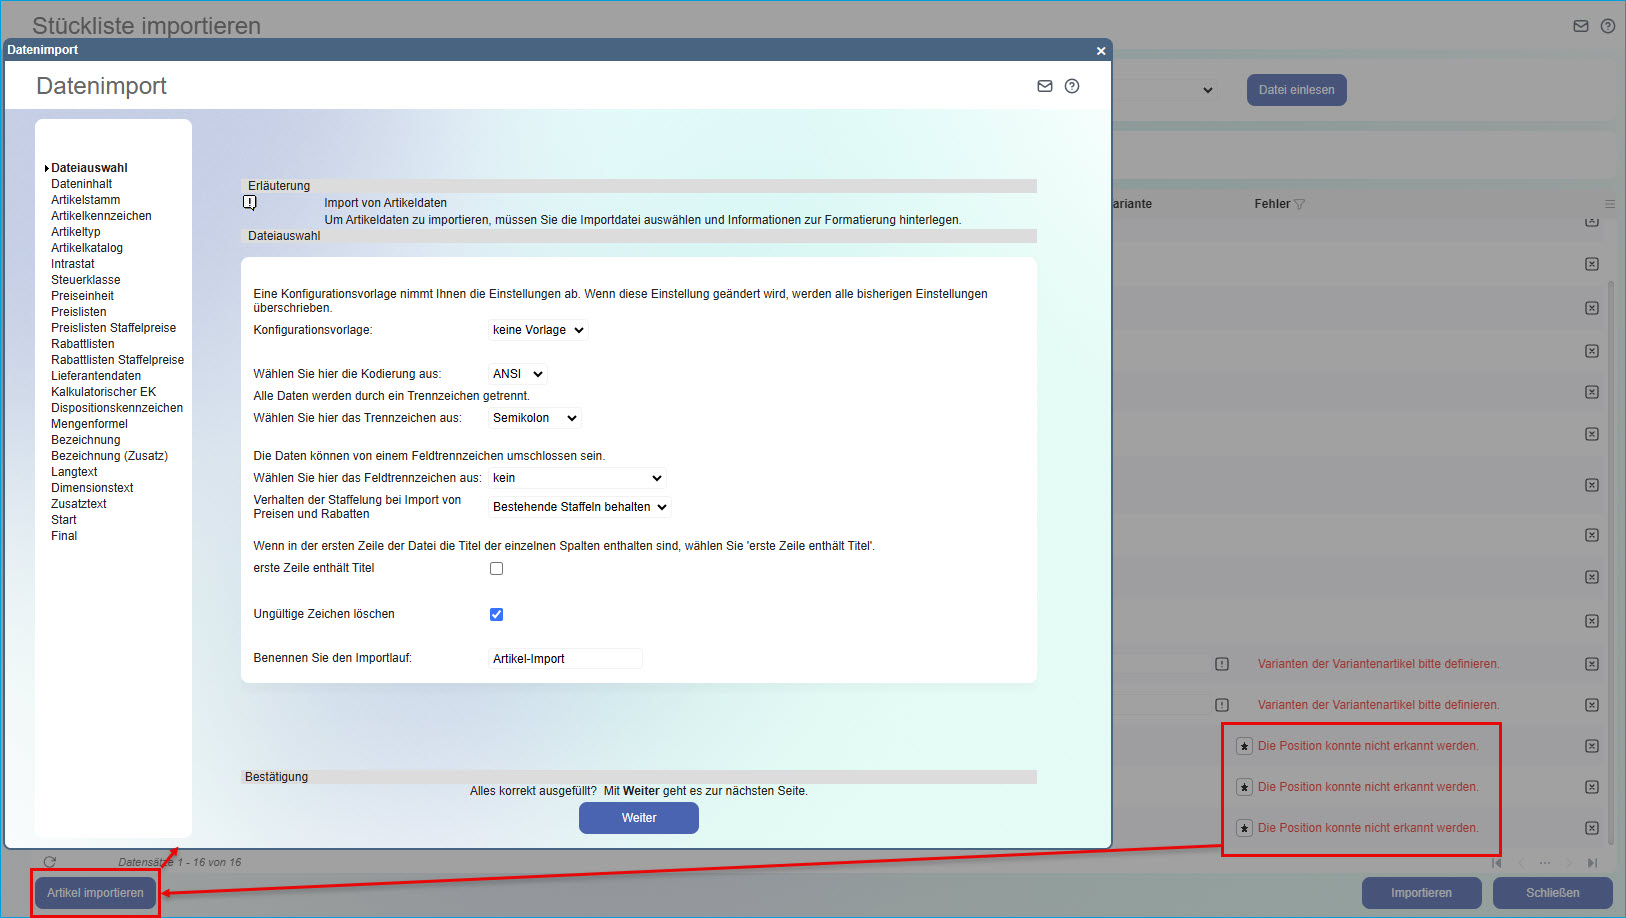Select Dimensionstext step in sidebar

[92, 488]
